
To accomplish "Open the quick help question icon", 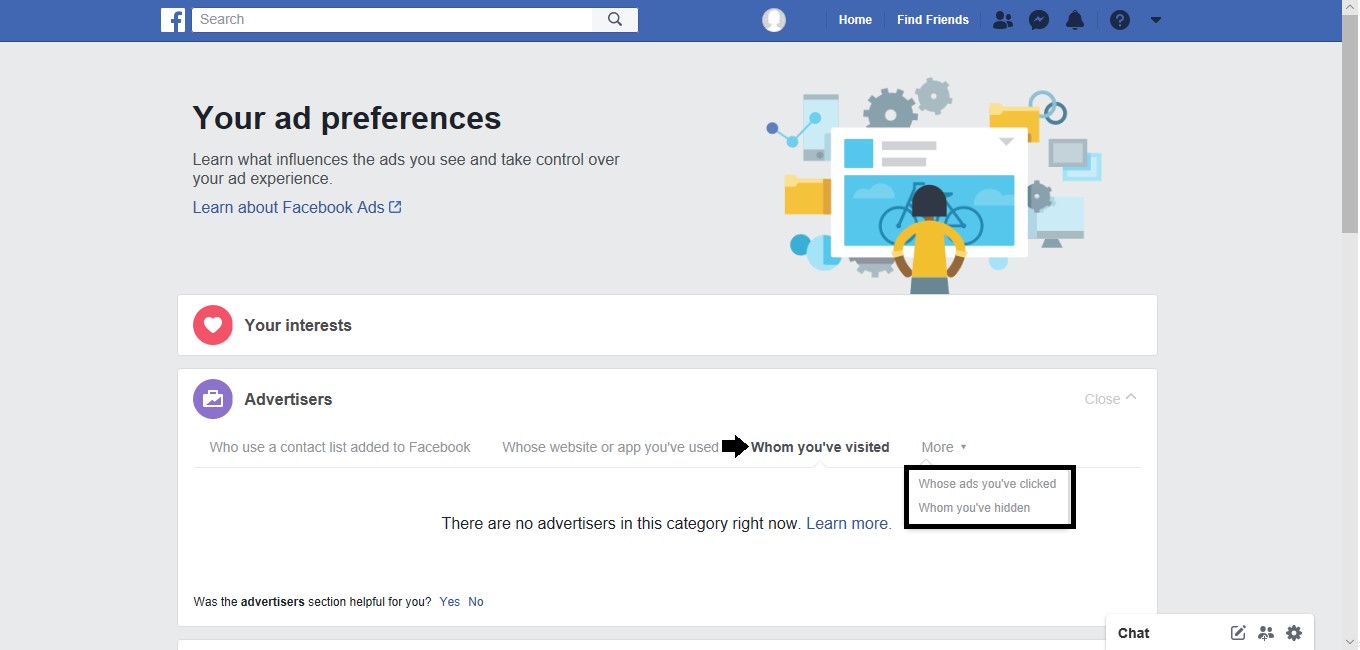I will click(1120, 20).
